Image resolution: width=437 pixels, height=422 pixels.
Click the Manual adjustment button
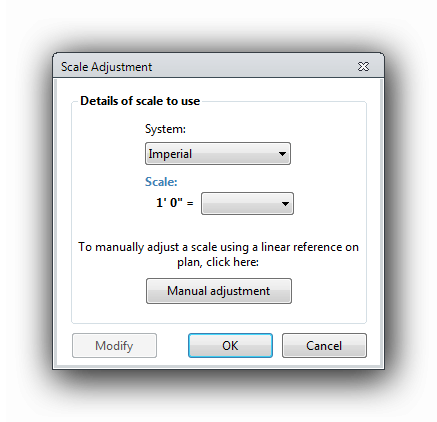point(219,291)
